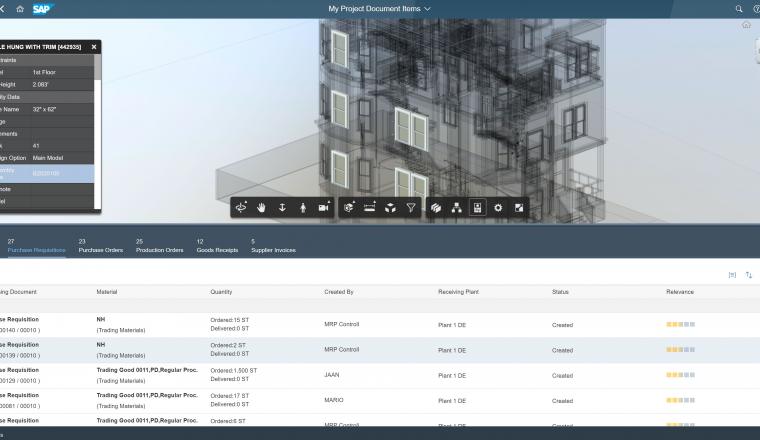Screen dimensions: 760x440
Task: Click the SAP logo
Action: (42, 9)
